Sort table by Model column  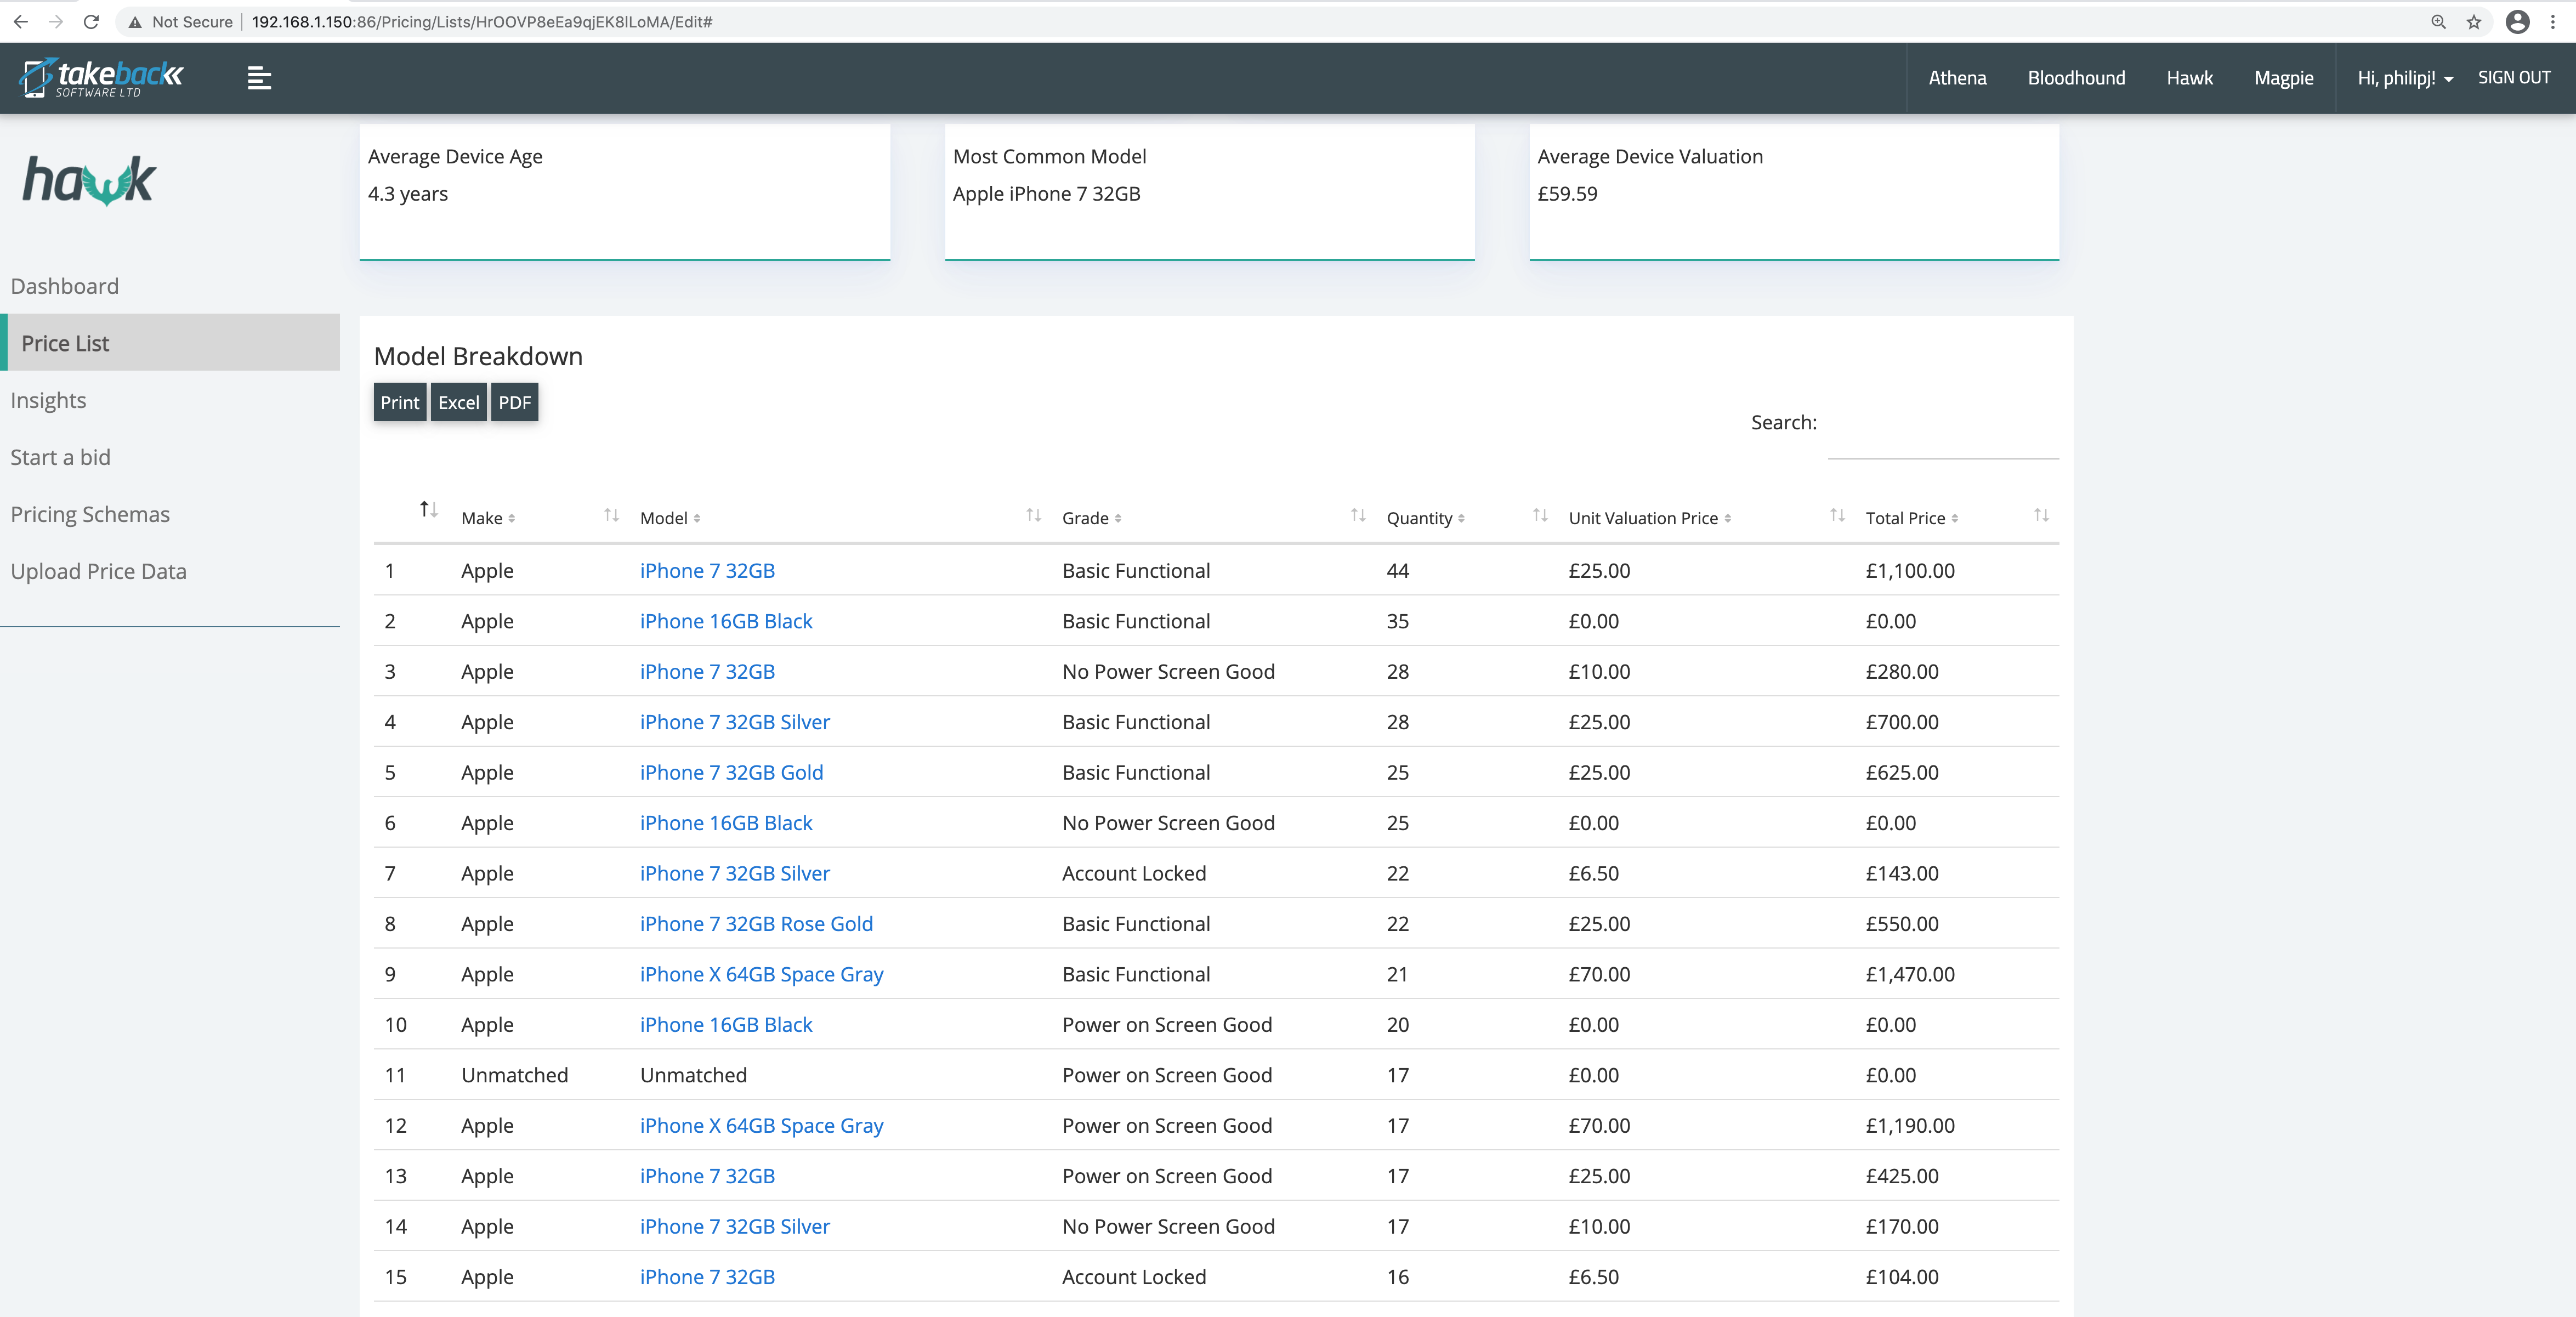tap(670, 518)
